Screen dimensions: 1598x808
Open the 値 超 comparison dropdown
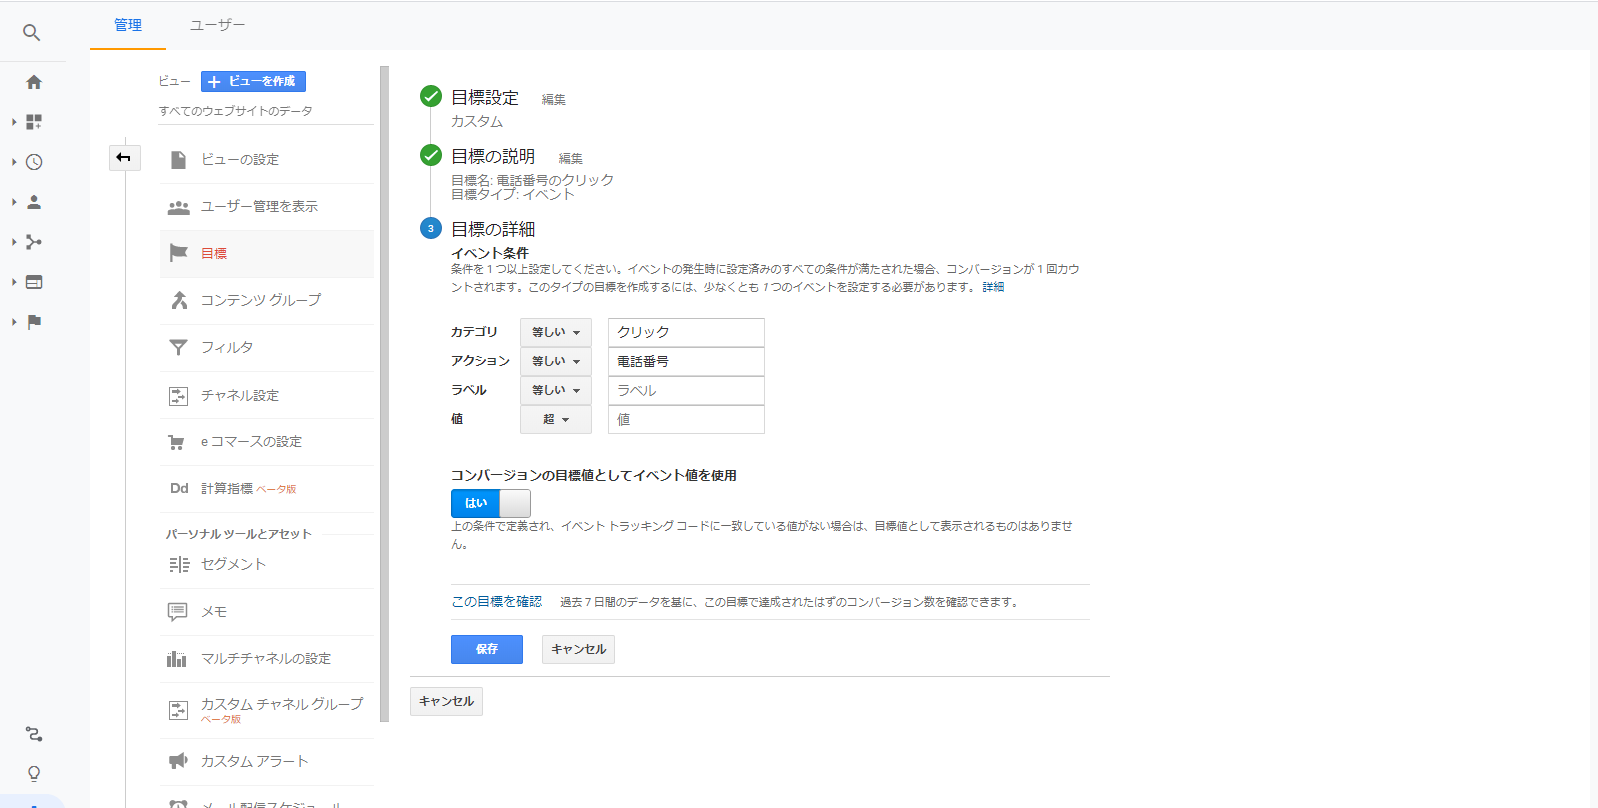point(556,419)
